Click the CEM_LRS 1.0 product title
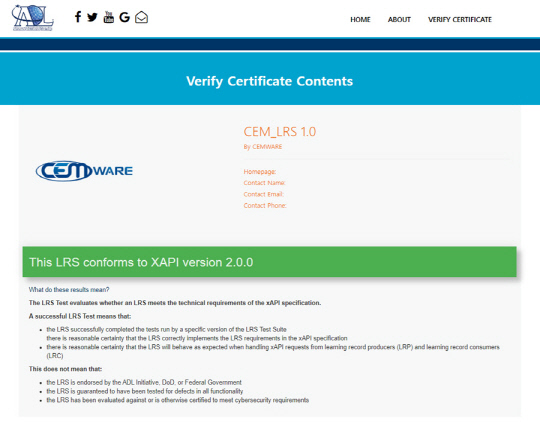540x422 pixels. point(280,132)
